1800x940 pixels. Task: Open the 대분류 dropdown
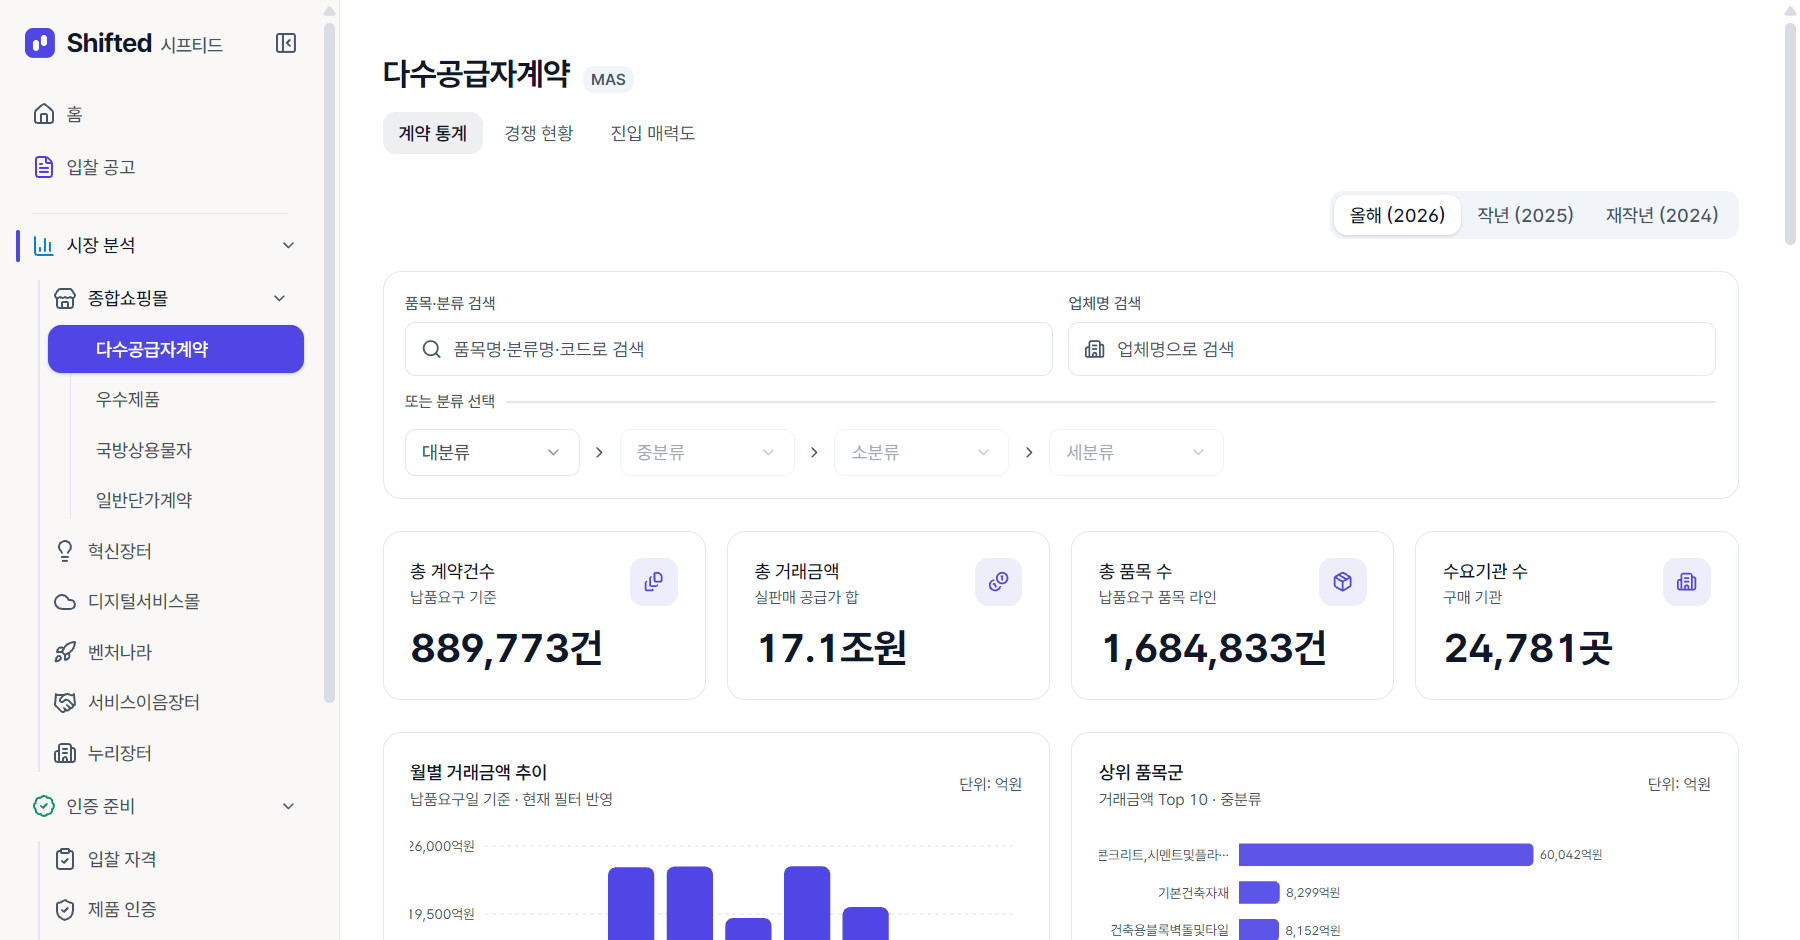(492, 452)
